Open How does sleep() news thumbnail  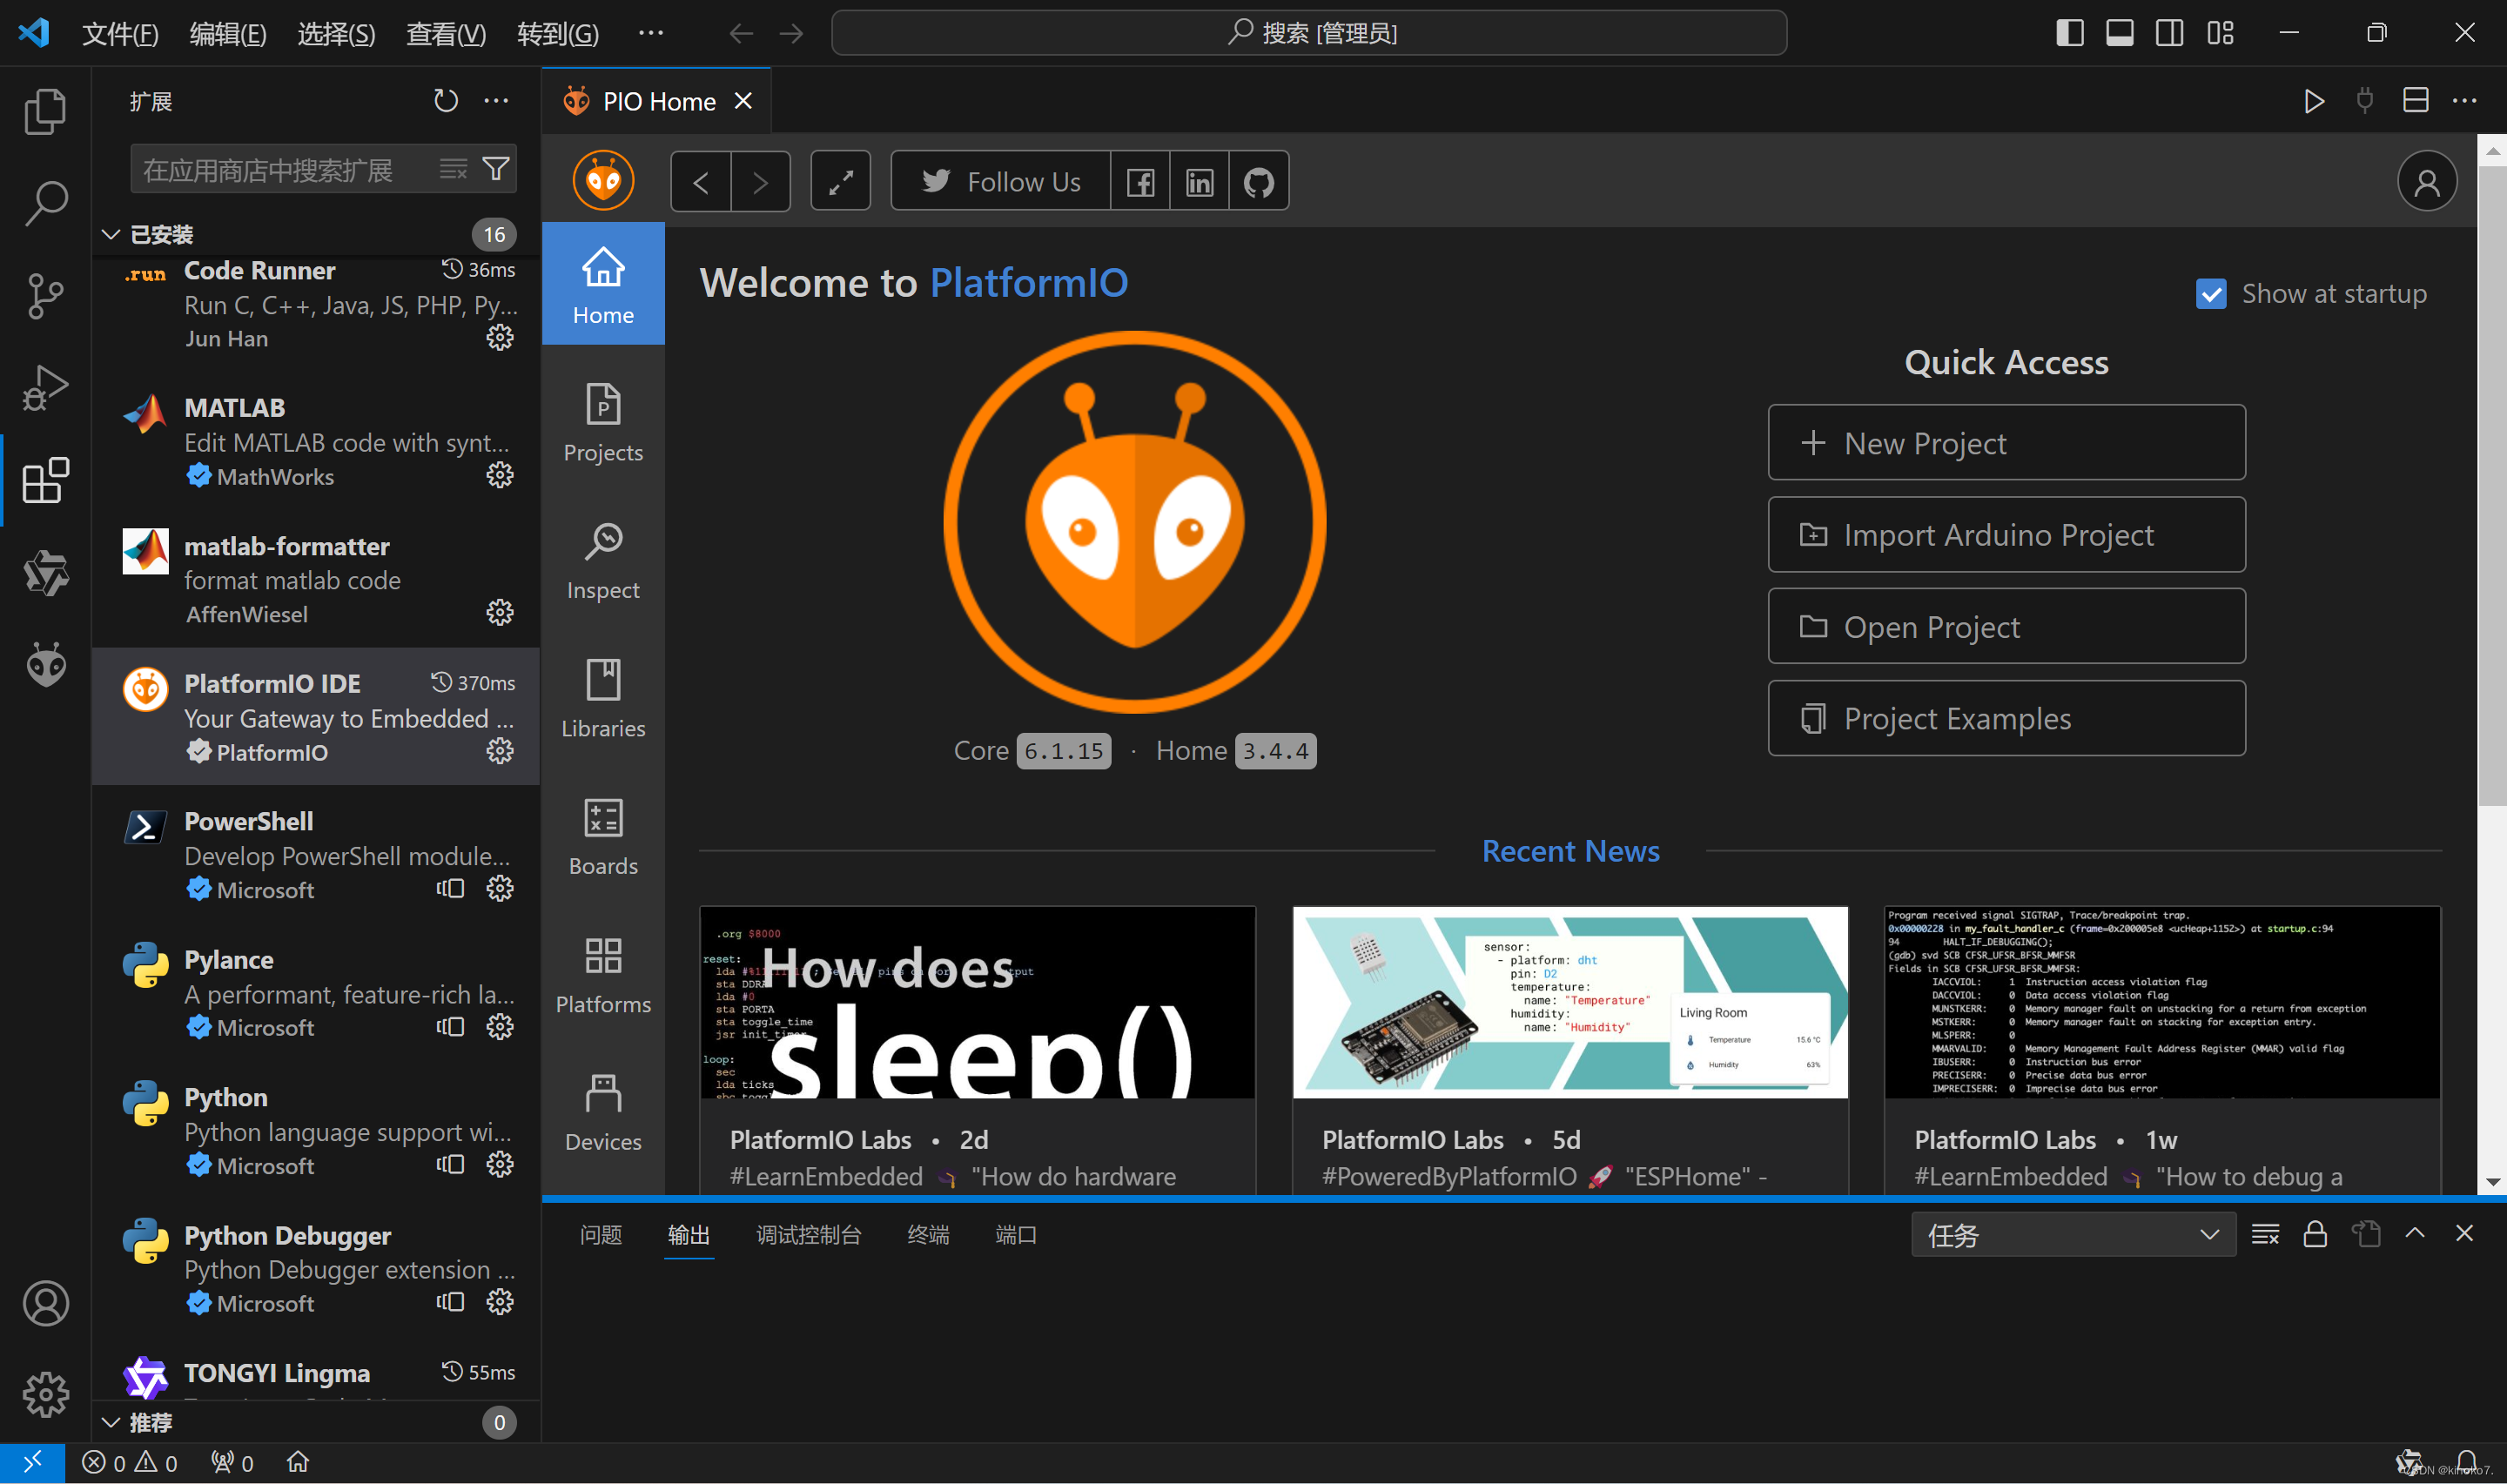coord(977,1002)
